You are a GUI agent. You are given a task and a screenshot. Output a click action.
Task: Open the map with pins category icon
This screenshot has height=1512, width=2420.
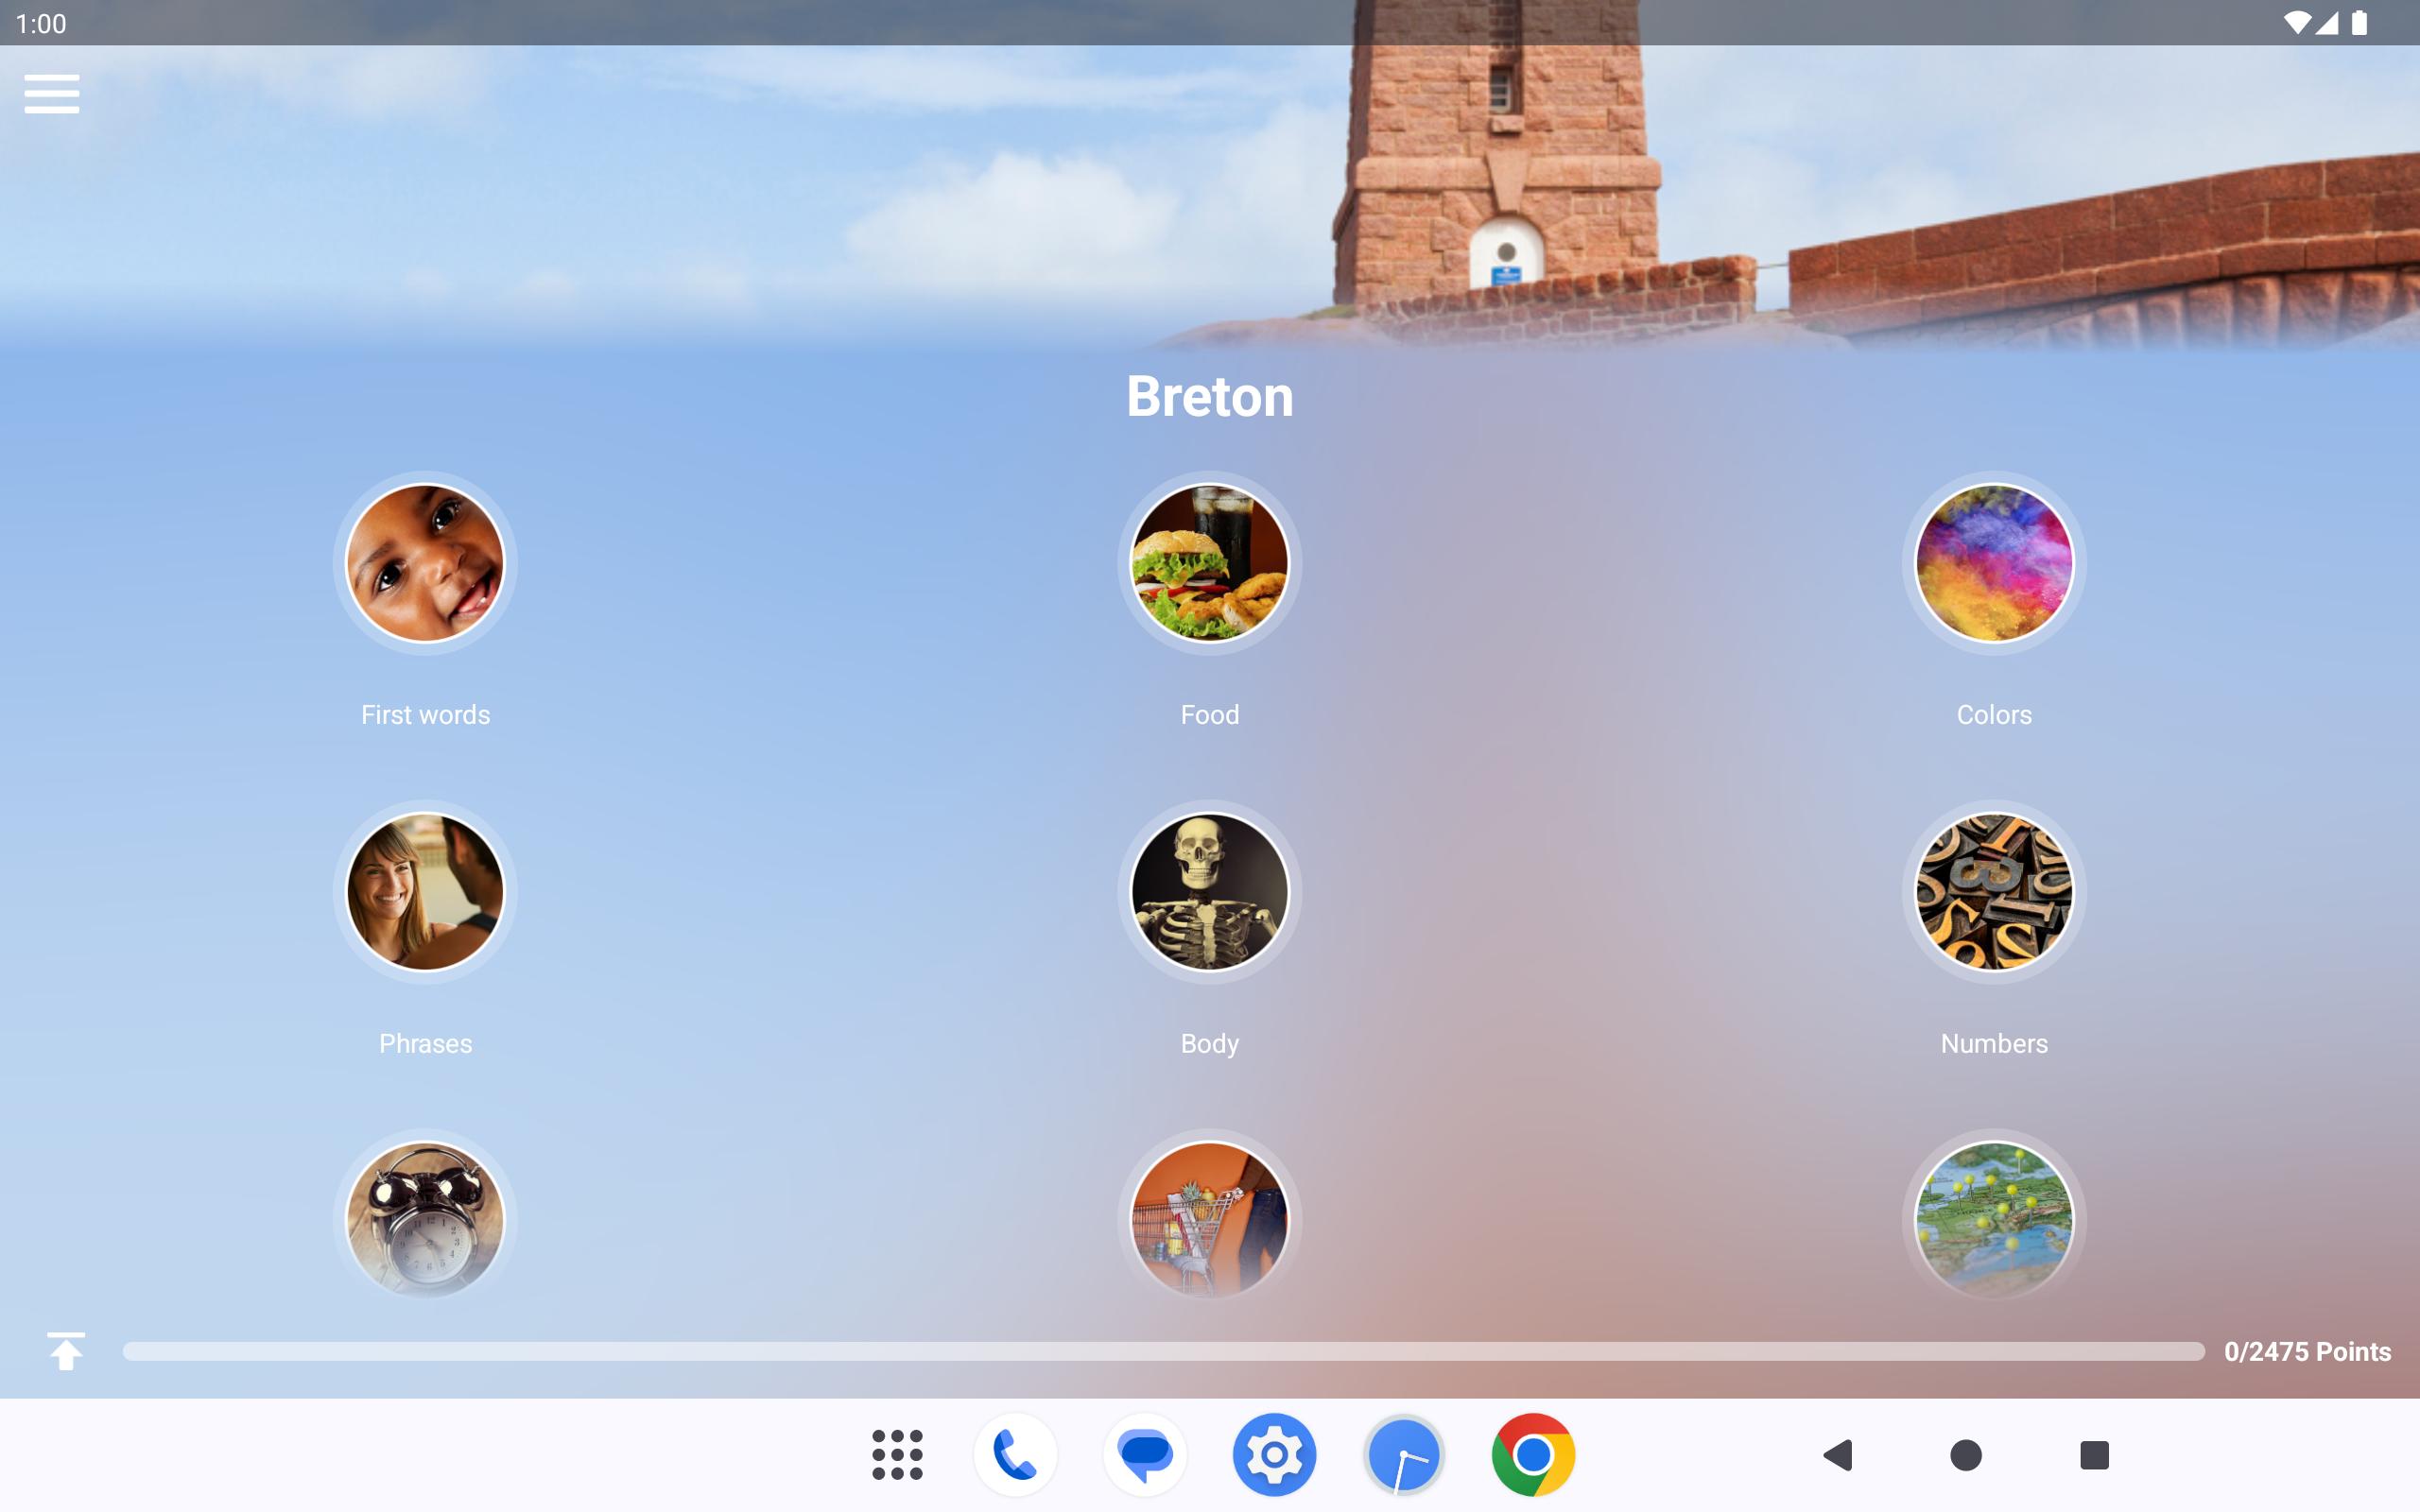pyautogui.click(x=1994, y=1220)
